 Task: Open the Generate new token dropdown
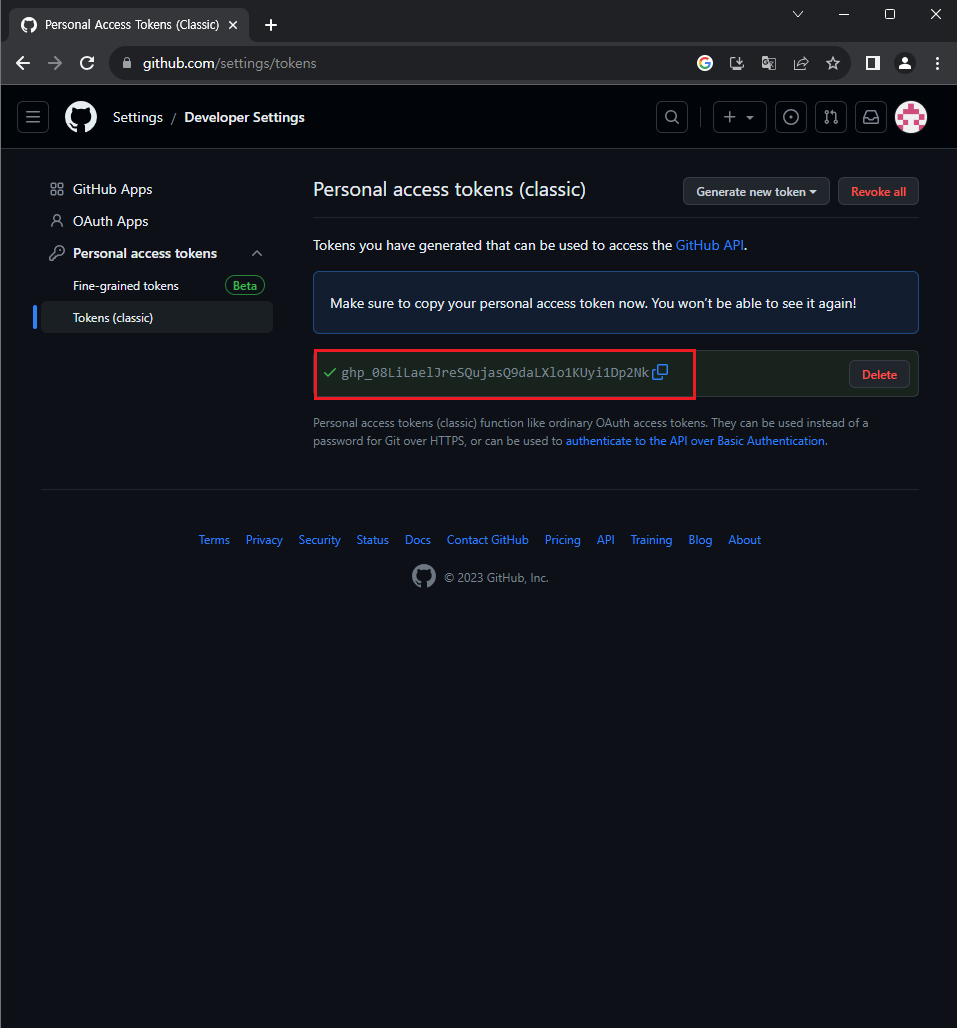(x=756, y=191)
